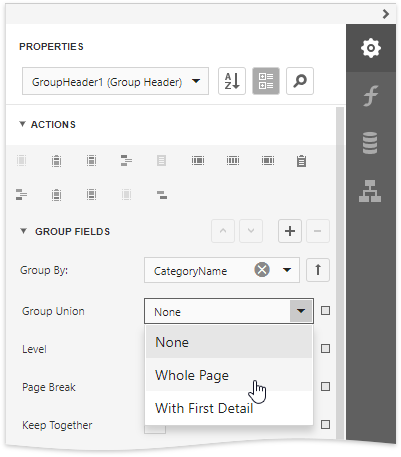
Task: Insert Report Header band in first actions row
Action: (56, 161)
